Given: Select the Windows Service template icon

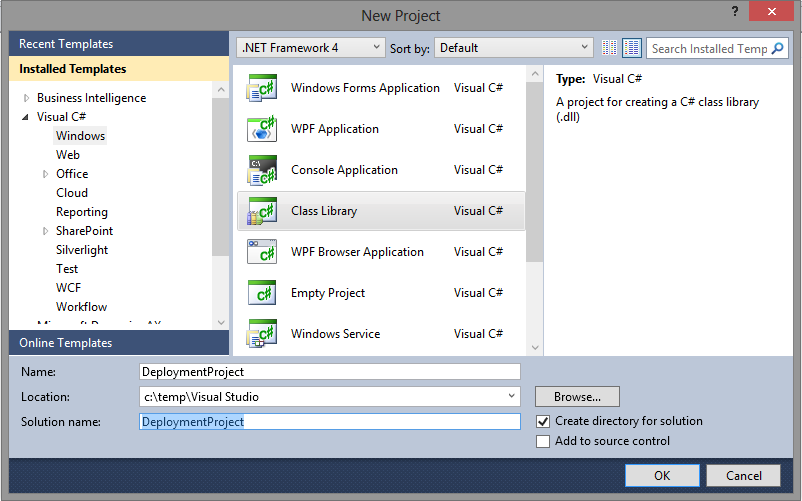Looking at the screenshot, I should point(262,334).
